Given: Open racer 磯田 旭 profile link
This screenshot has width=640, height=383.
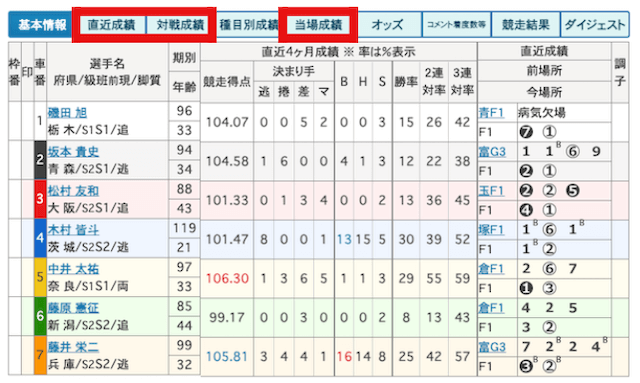Looking at the screenshot, I should (x=67, y=113).
